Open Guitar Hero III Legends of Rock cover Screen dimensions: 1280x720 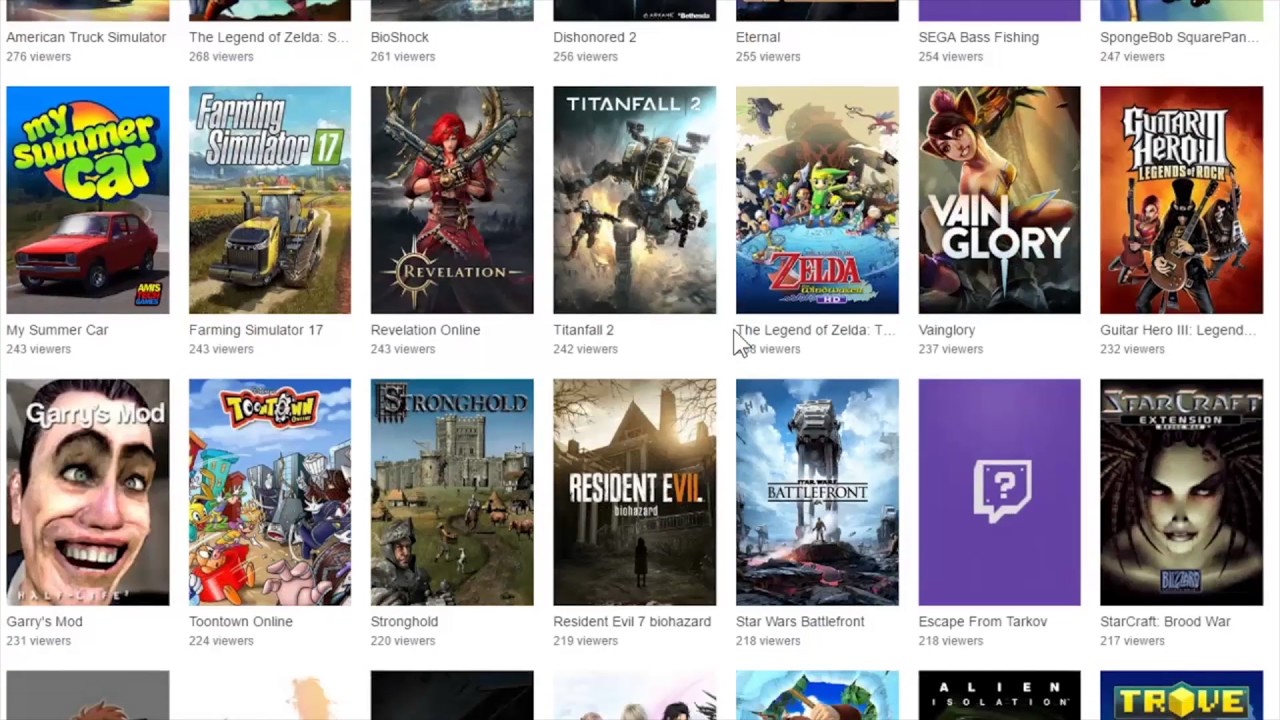point(1182,200)
